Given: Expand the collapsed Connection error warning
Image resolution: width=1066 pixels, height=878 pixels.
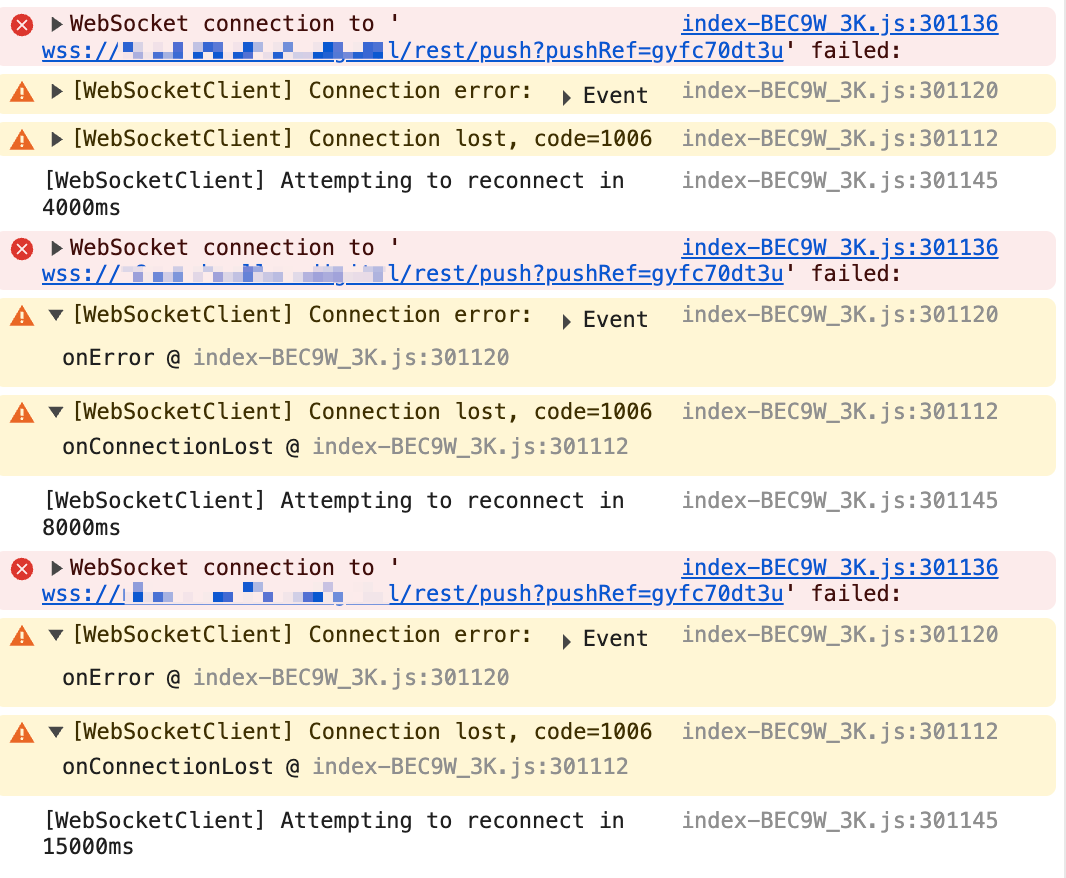Looking at the screenshot, I should (x=56, y=91).
